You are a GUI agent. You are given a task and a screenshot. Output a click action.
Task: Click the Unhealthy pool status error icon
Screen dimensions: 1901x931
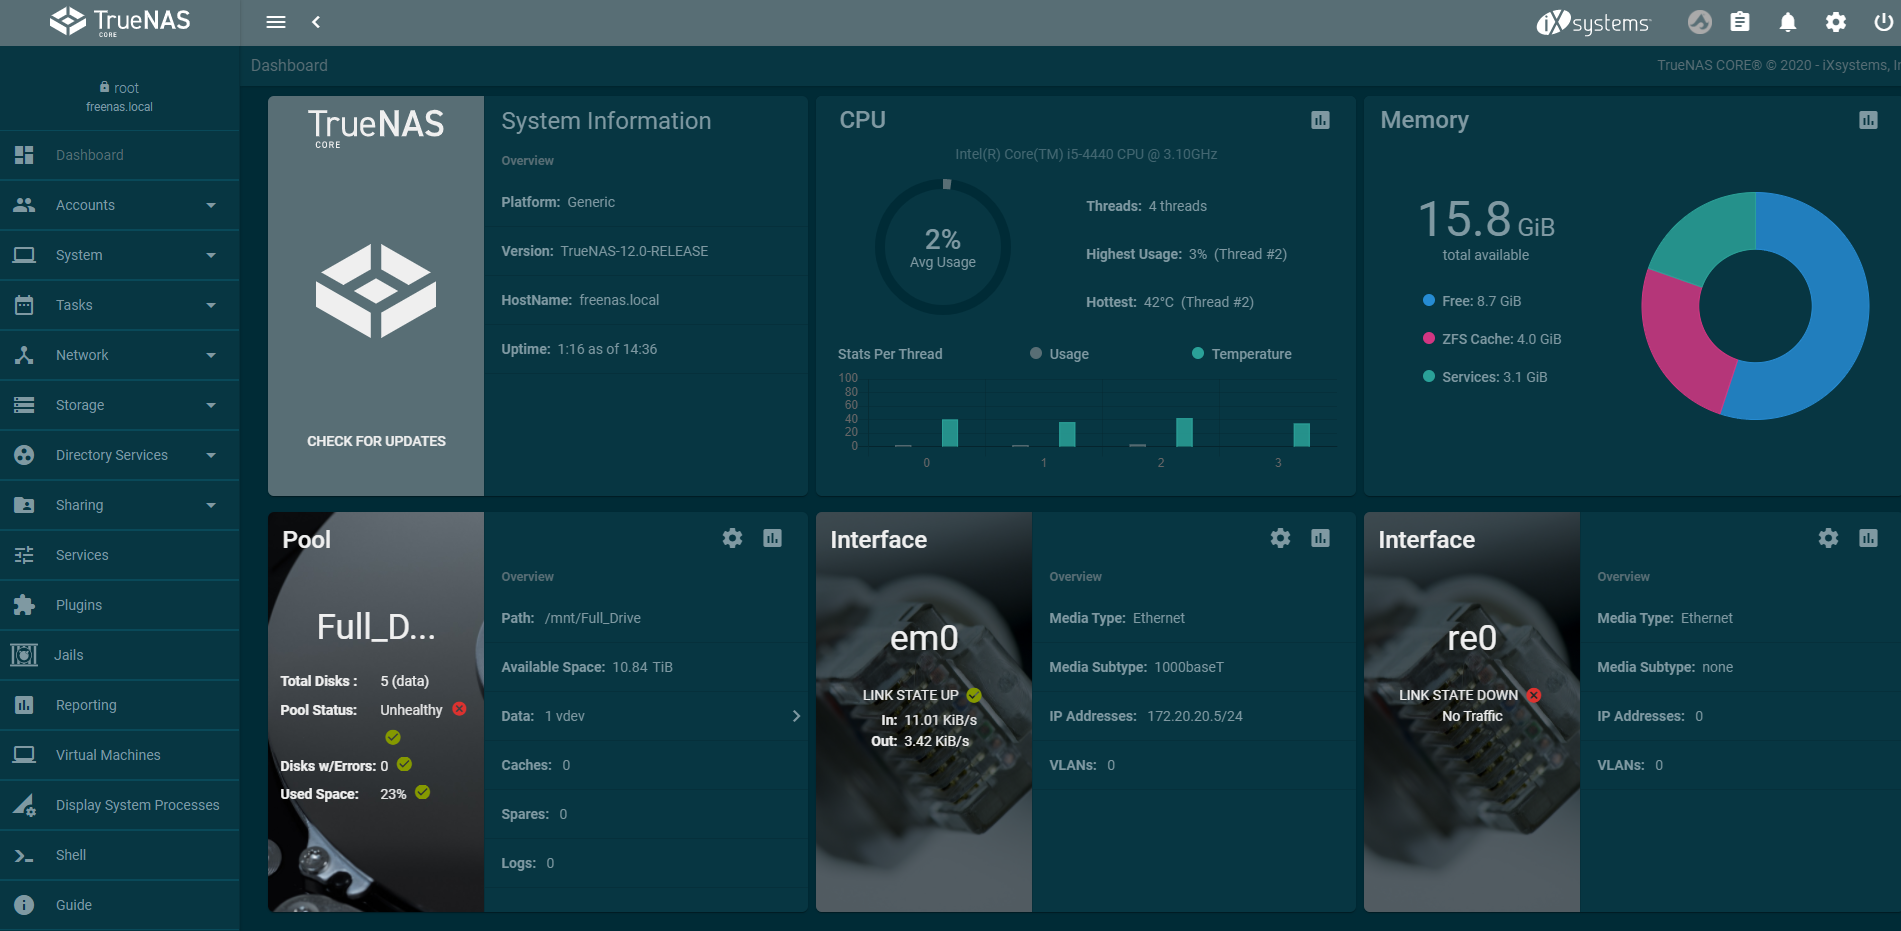point(459,709)
